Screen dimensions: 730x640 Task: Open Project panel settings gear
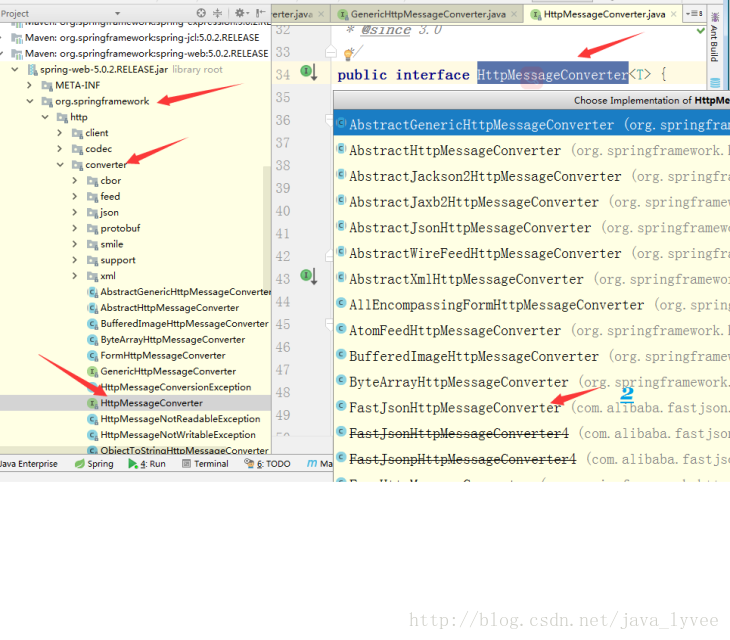(241, 13)
